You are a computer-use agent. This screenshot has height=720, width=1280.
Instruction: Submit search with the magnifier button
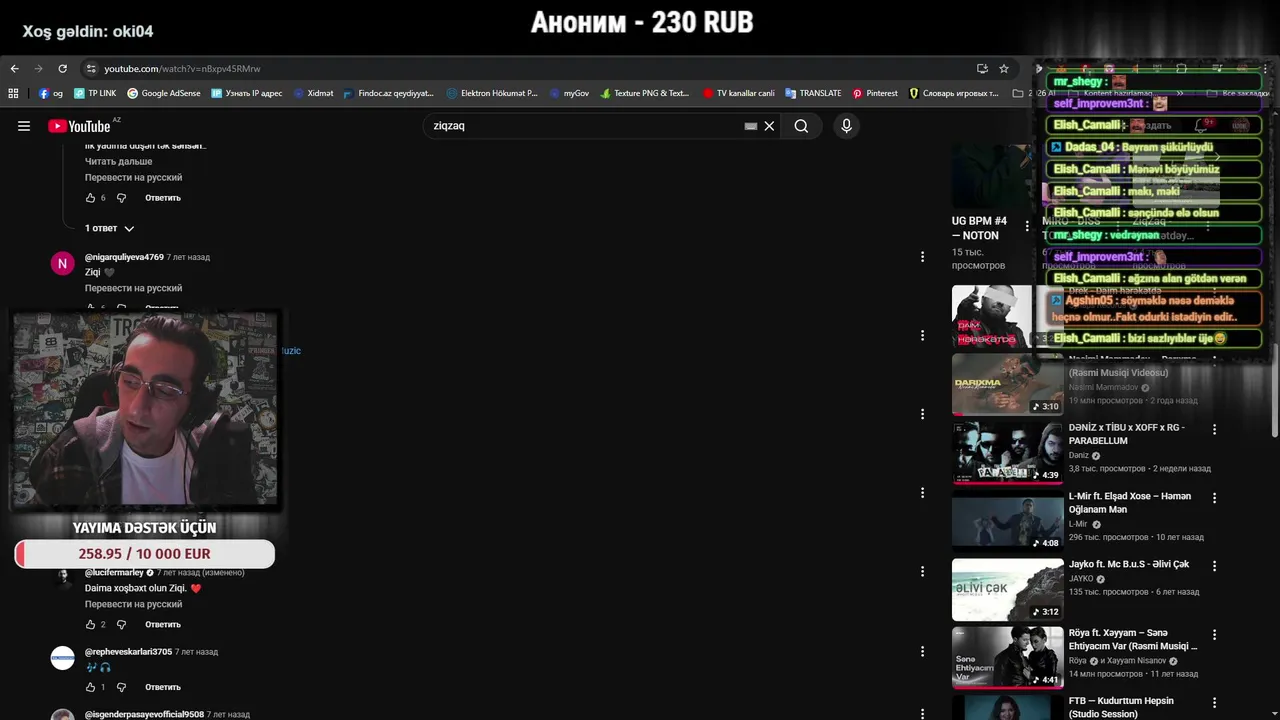pos(801,126)
